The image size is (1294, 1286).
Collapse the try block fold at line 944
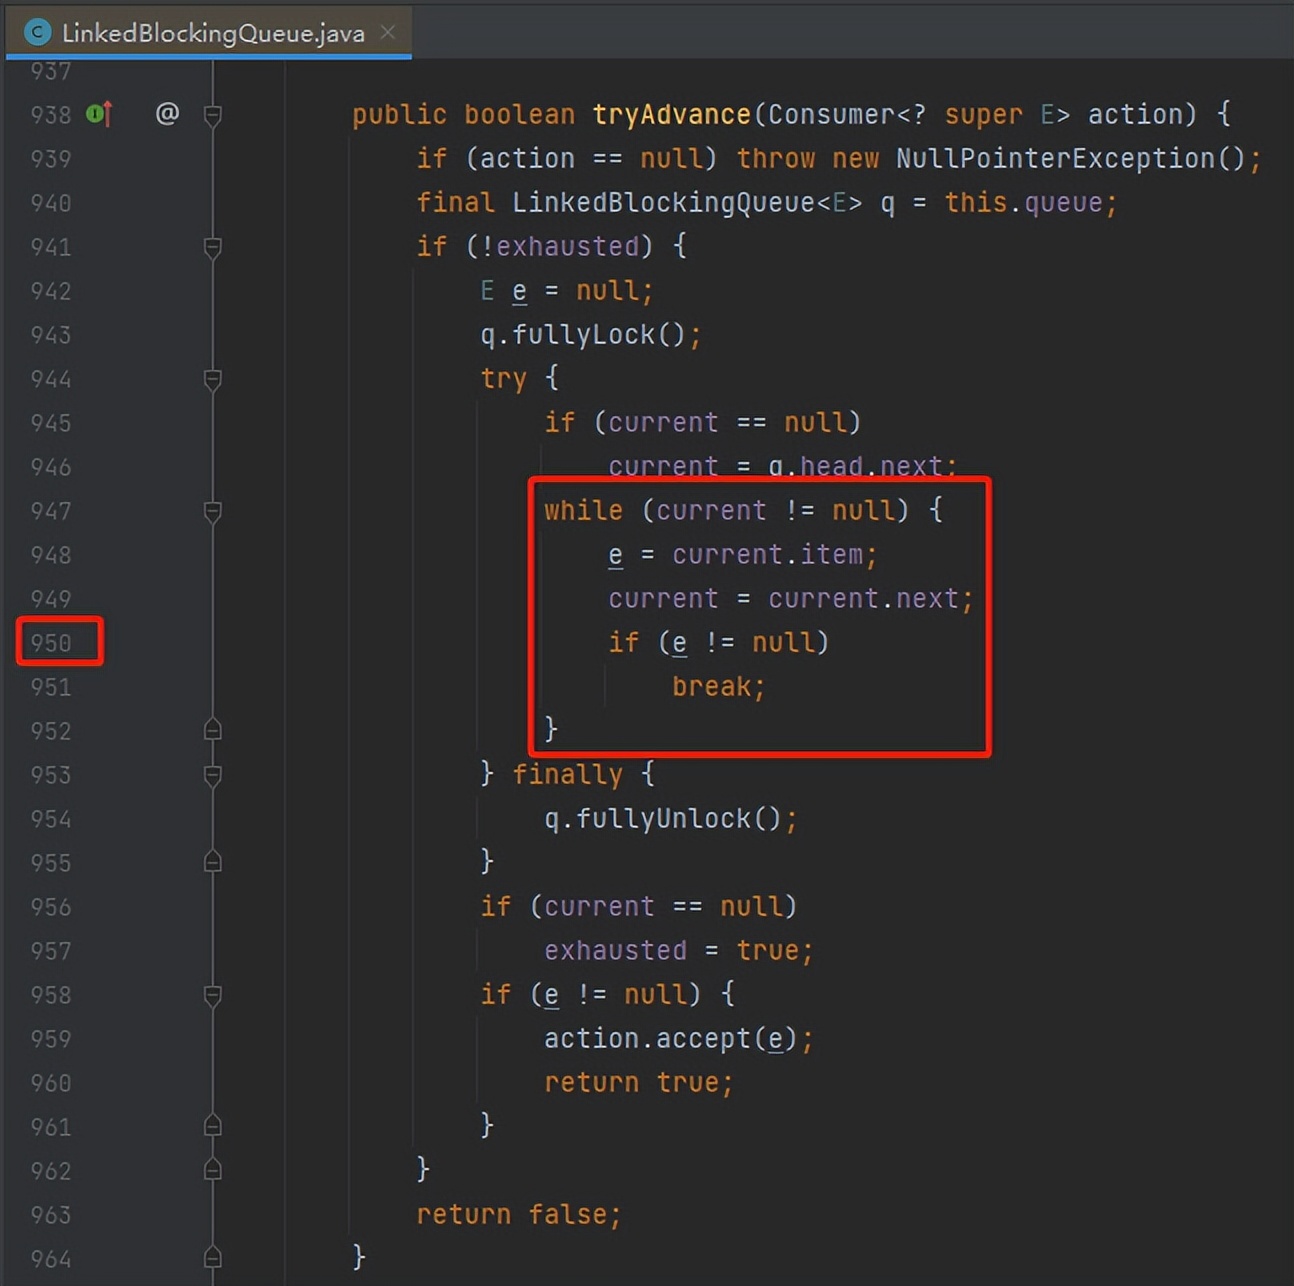tap(212, 379)
